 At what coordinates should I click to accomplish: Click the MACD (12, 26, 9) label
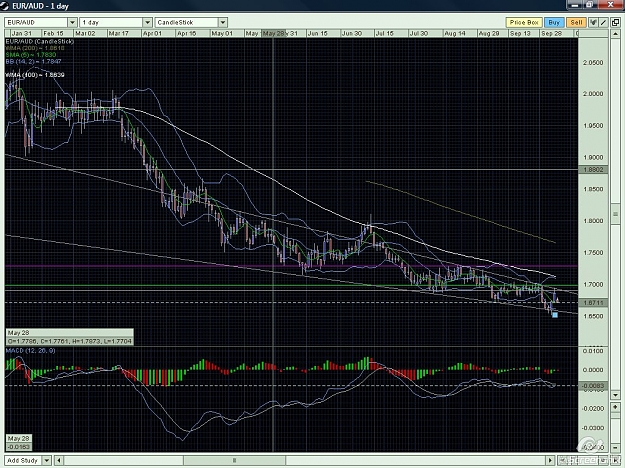(30, 351)
